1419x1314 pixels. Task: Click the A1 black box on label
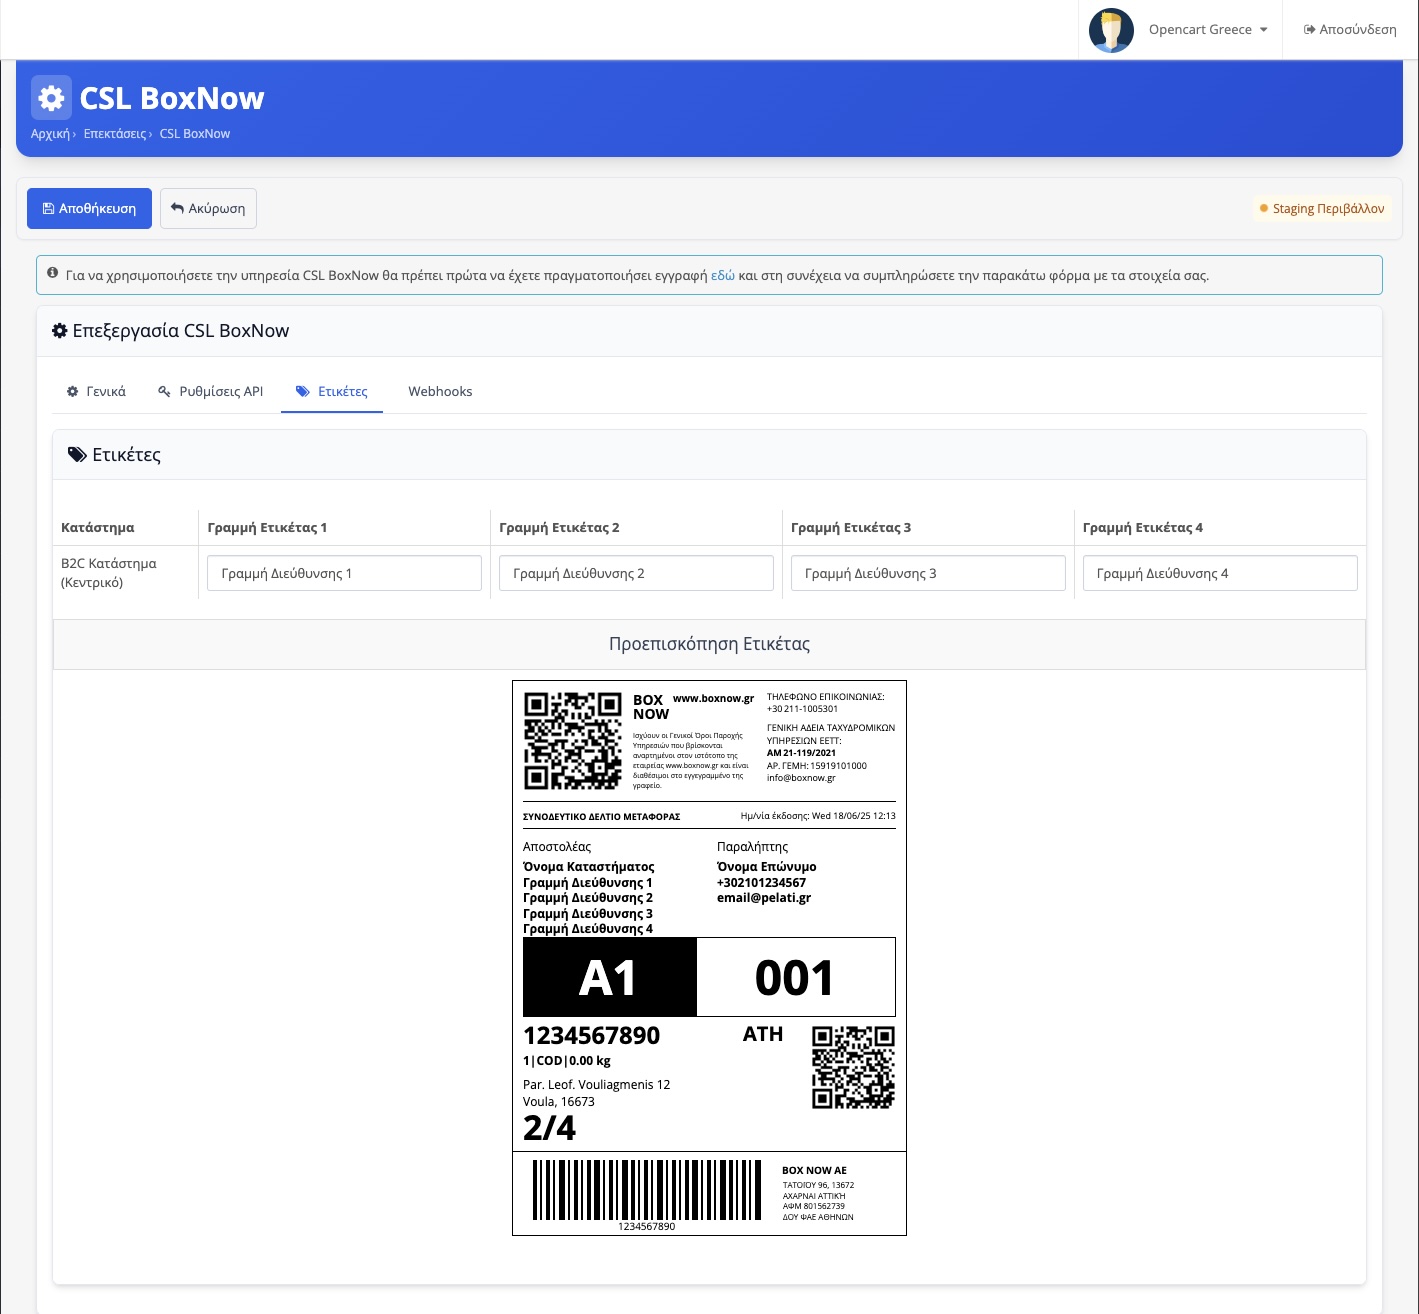coord(610,977)
